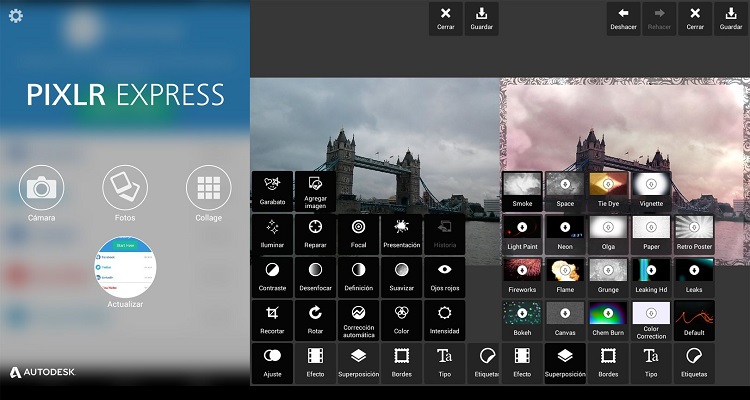This screenshot has width=750, height=400.
Task: Open the Ojos rojos tool
Action: click(444, 277)
